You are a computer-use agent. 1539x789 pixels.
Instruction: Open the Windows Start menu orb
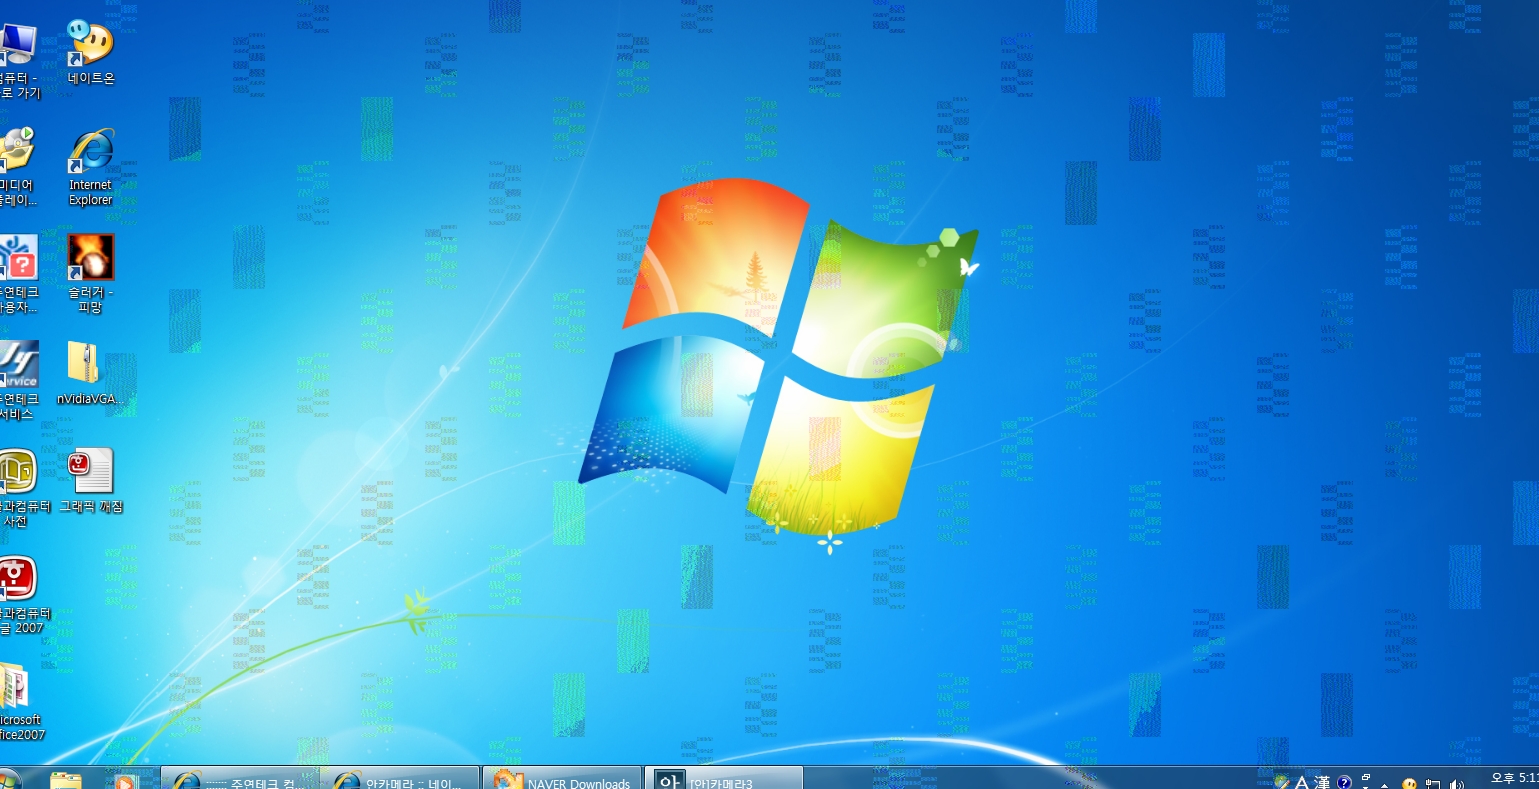(x=8, y=779)
